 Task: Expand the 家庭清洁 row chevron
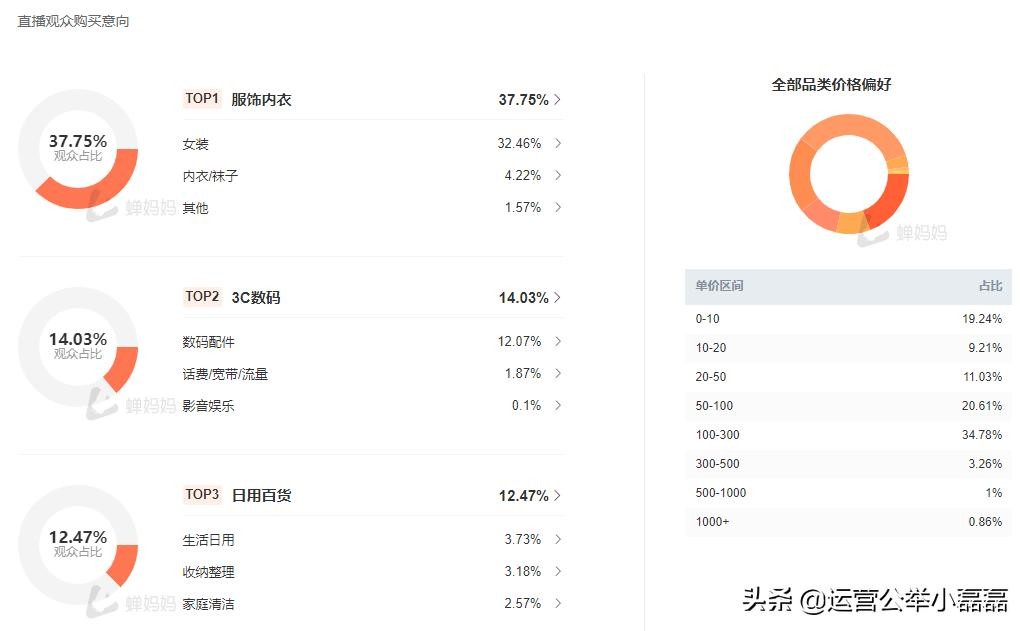(557, 604)
